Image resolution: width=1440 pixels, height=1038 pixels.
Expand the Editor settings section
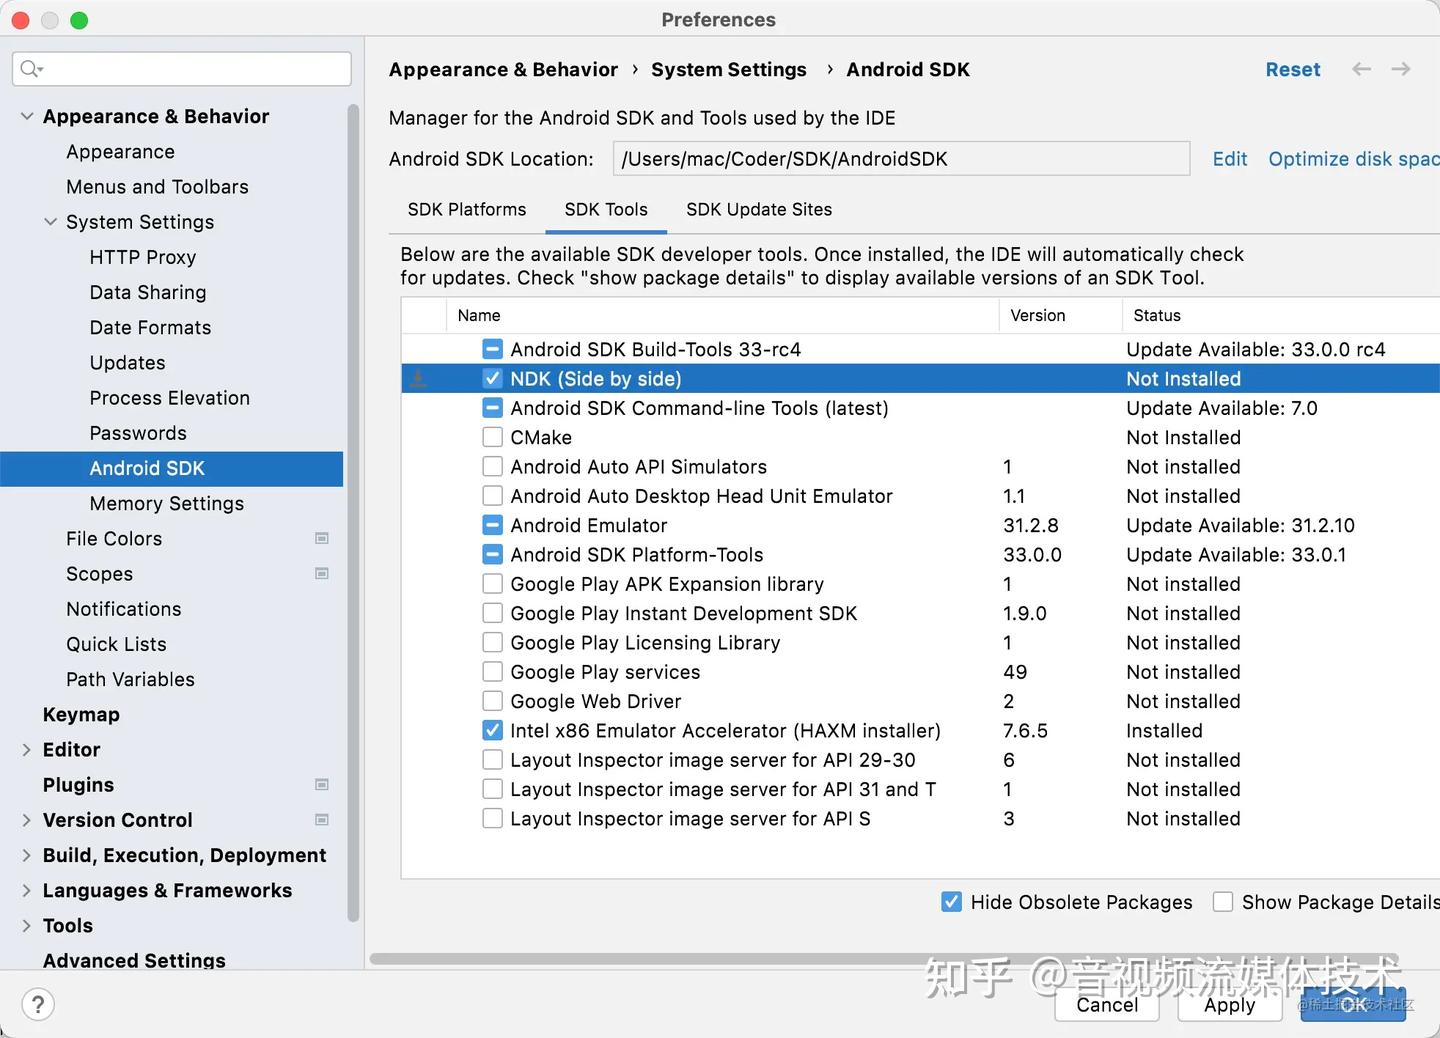pos(27,750)
